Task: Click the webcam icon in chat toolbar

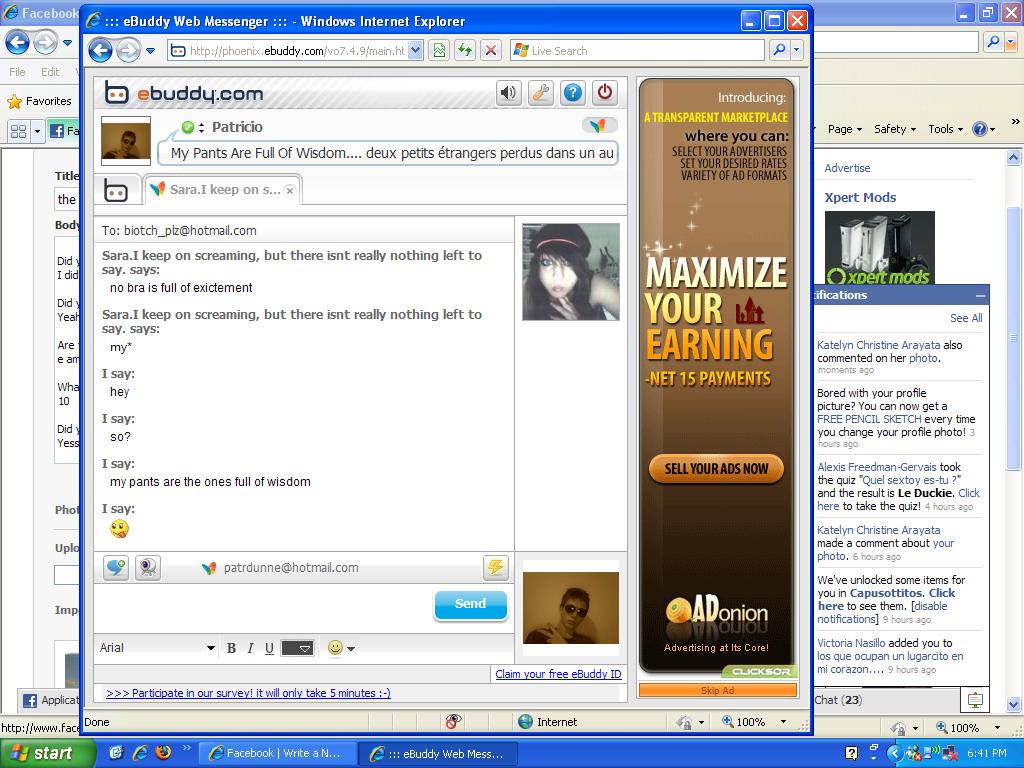Action: tap(148, 567)
